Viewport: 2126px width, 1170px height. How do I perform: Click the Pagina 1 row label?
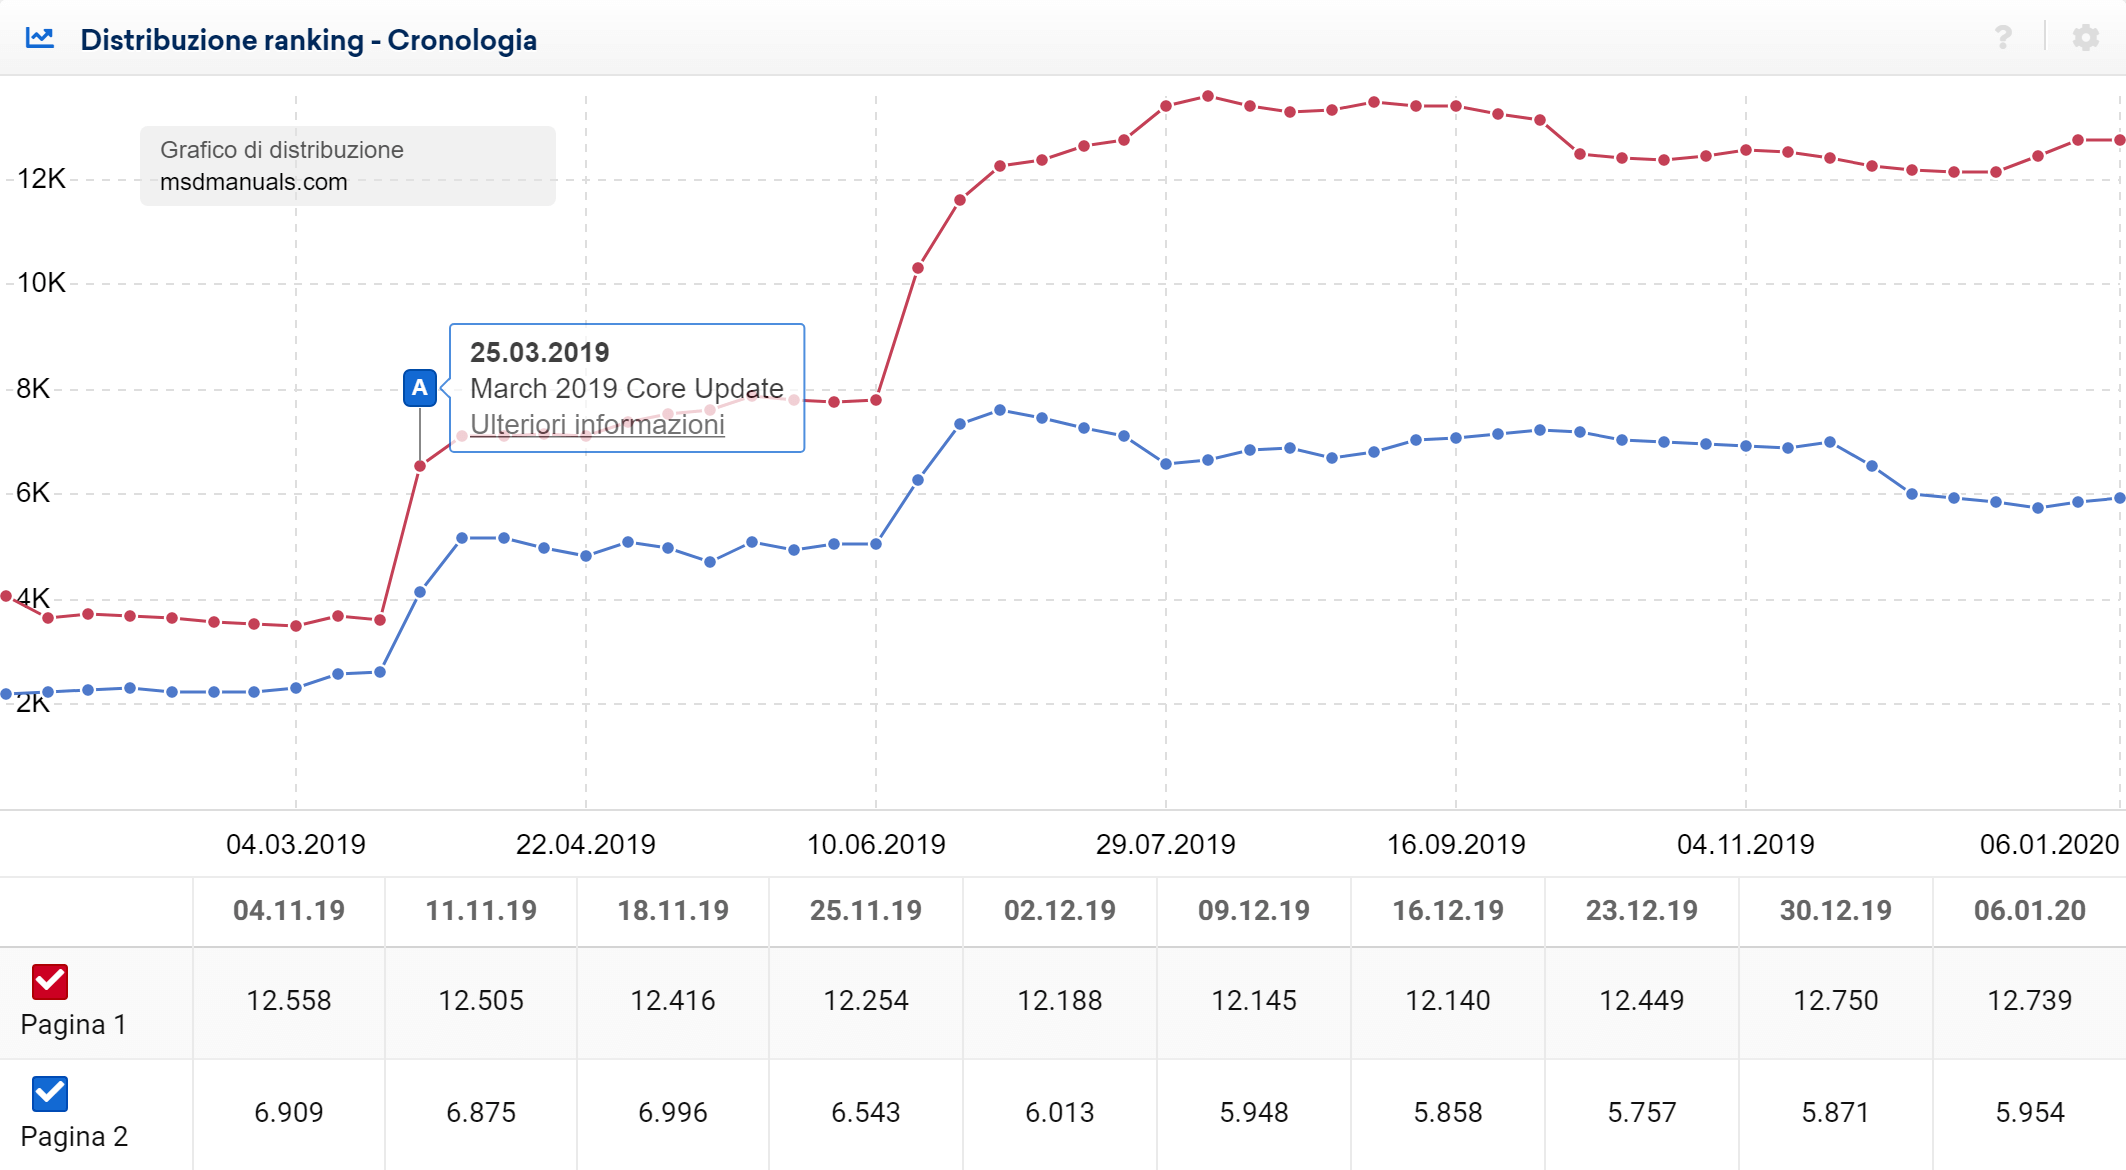point(73,1024)
